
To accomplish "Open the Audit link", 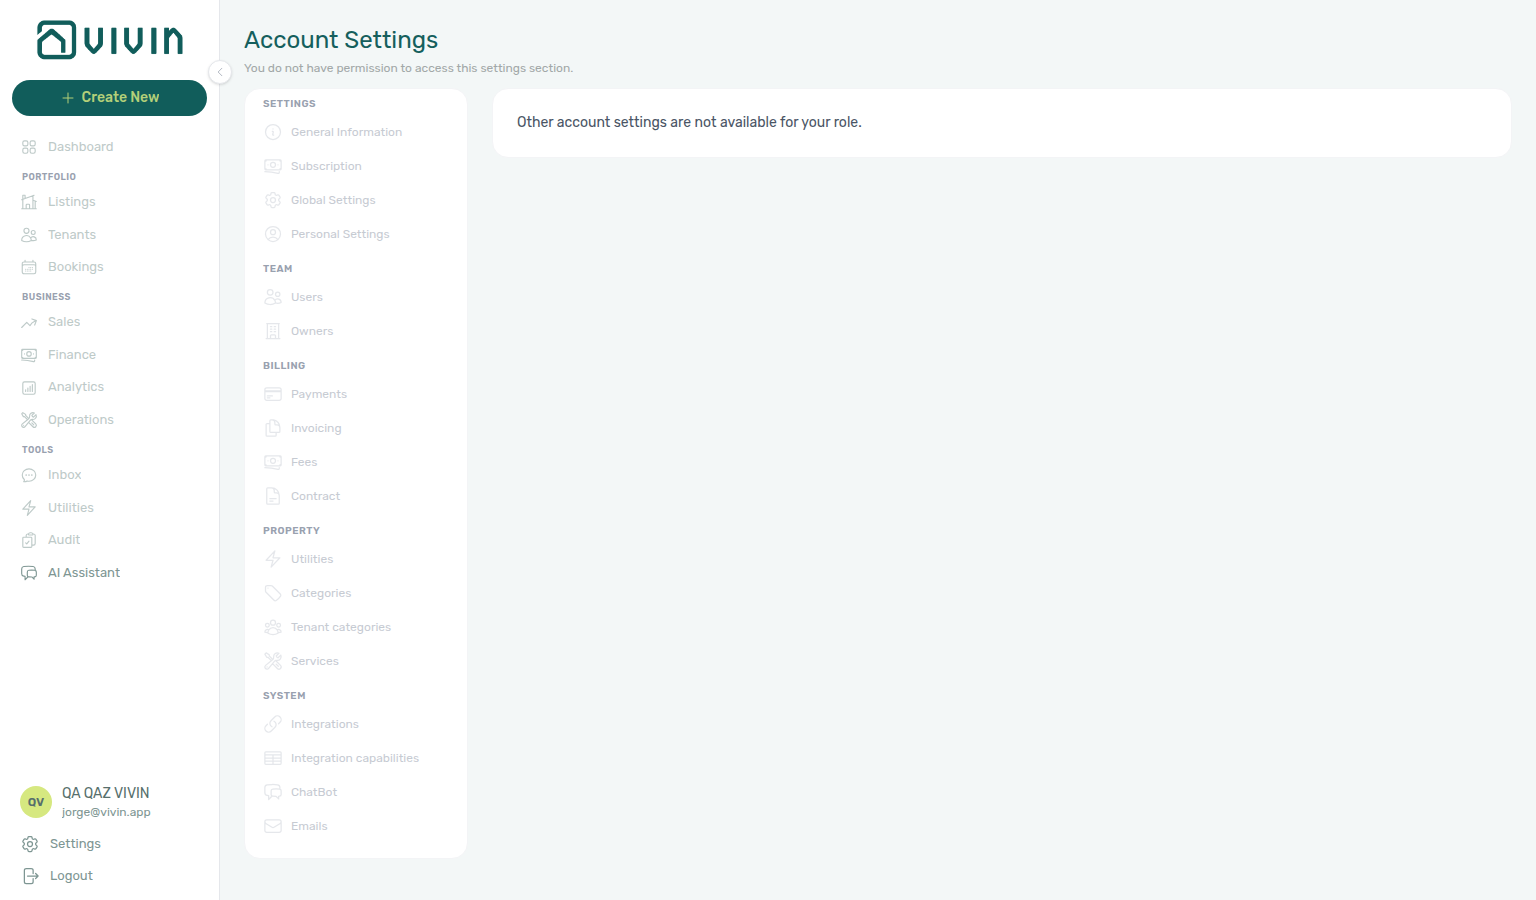I will (x=64, y=540).
